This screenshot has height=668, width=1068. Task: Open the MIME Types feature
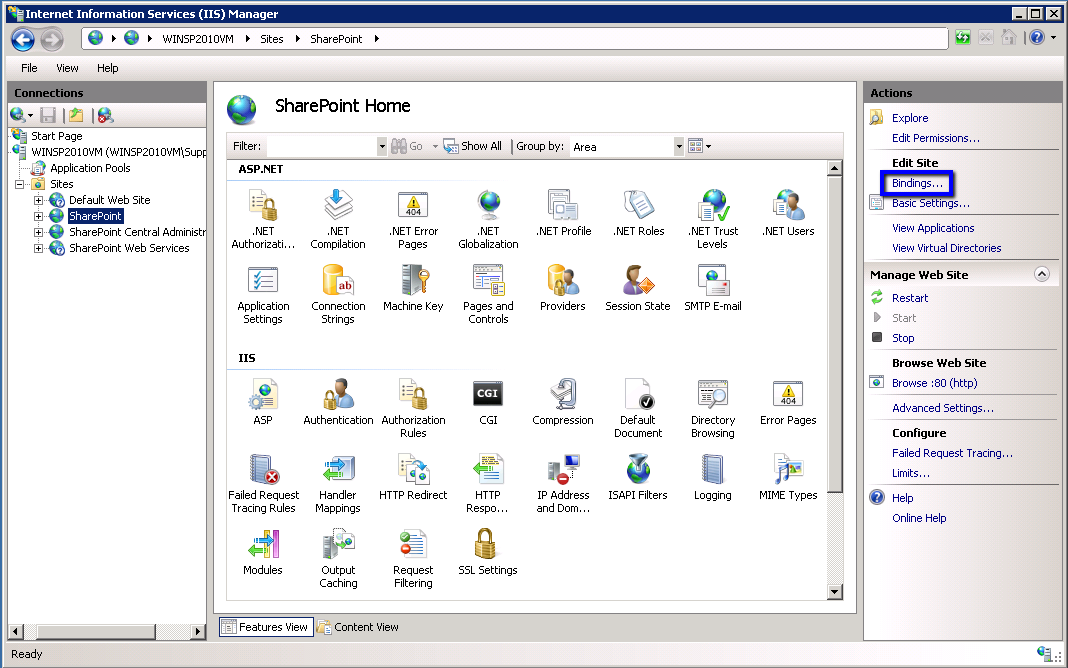point(788,471)
